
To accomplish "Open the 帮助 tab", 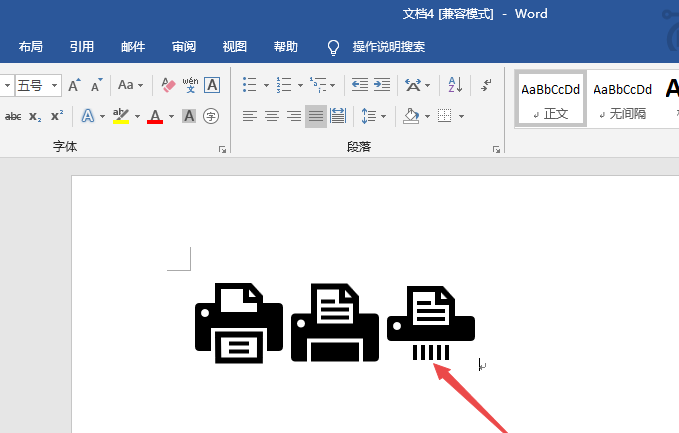I will coord(286,46).
